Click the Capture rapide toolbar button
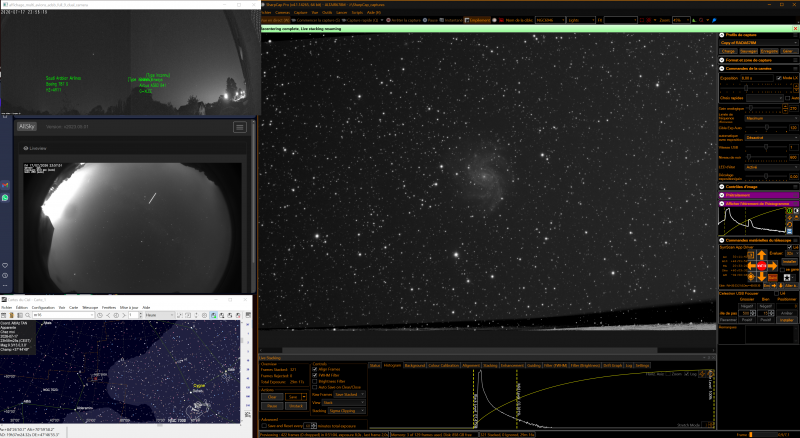Viewport: 800px width, 438px height. [360, 20]
